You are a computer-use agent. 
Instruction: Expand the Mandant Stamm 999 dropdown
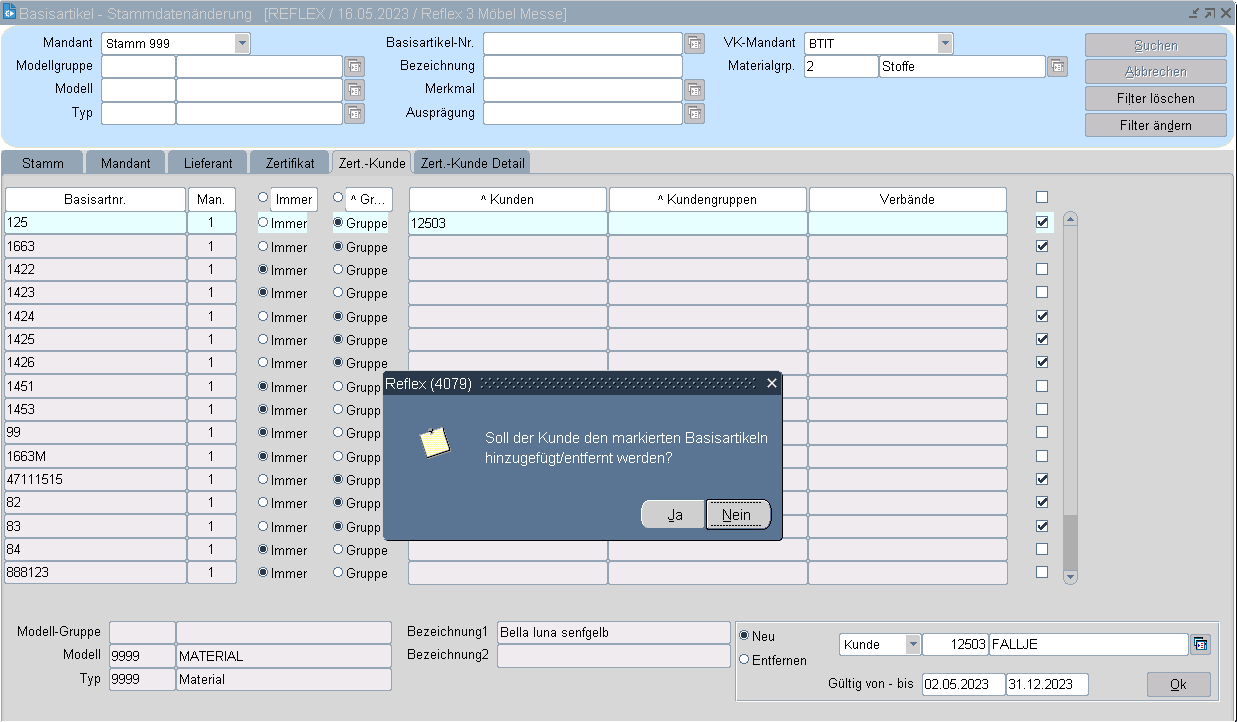(242, 43)
